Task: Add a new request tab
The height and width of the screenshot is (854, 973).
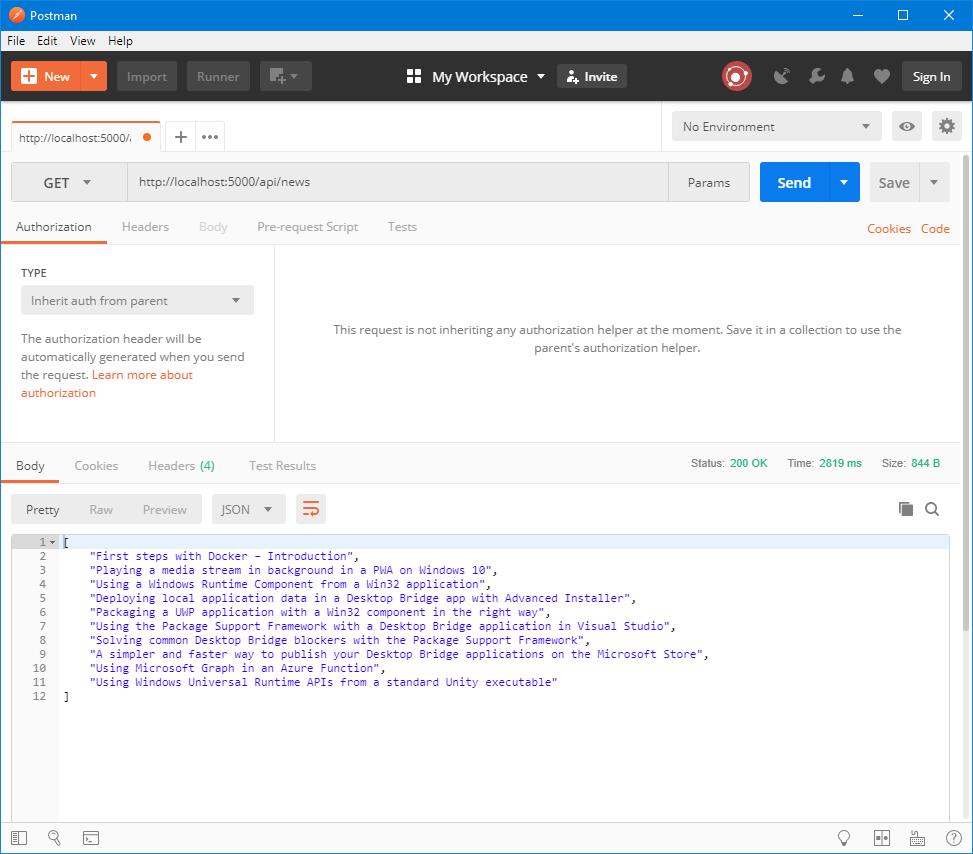Action: click(x=181, y=137)
